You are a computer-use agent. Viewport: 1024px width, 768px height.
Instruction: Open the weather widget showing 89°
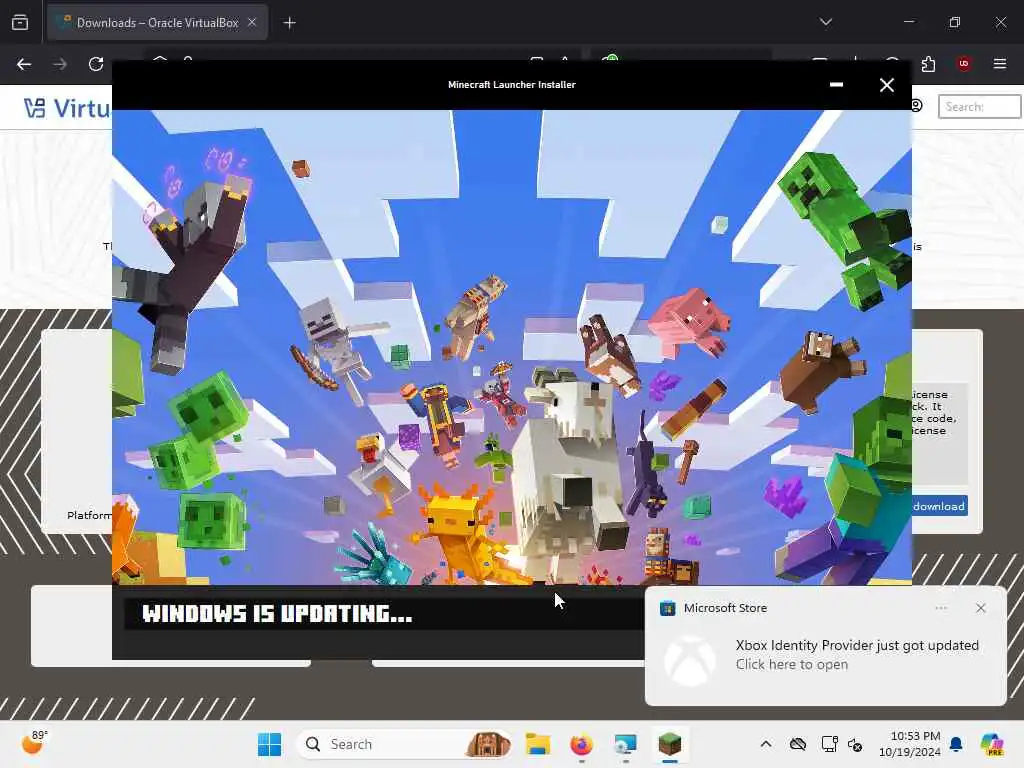(x=35, y=743)
